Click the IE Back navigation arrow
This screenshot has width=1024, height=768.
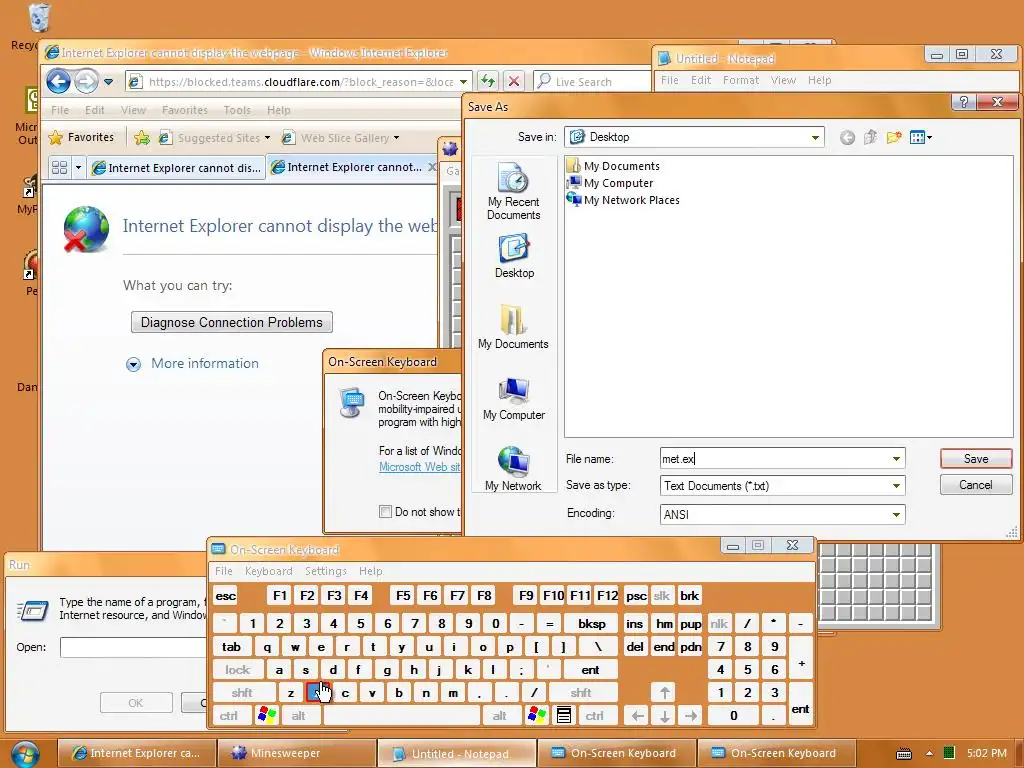59,82
